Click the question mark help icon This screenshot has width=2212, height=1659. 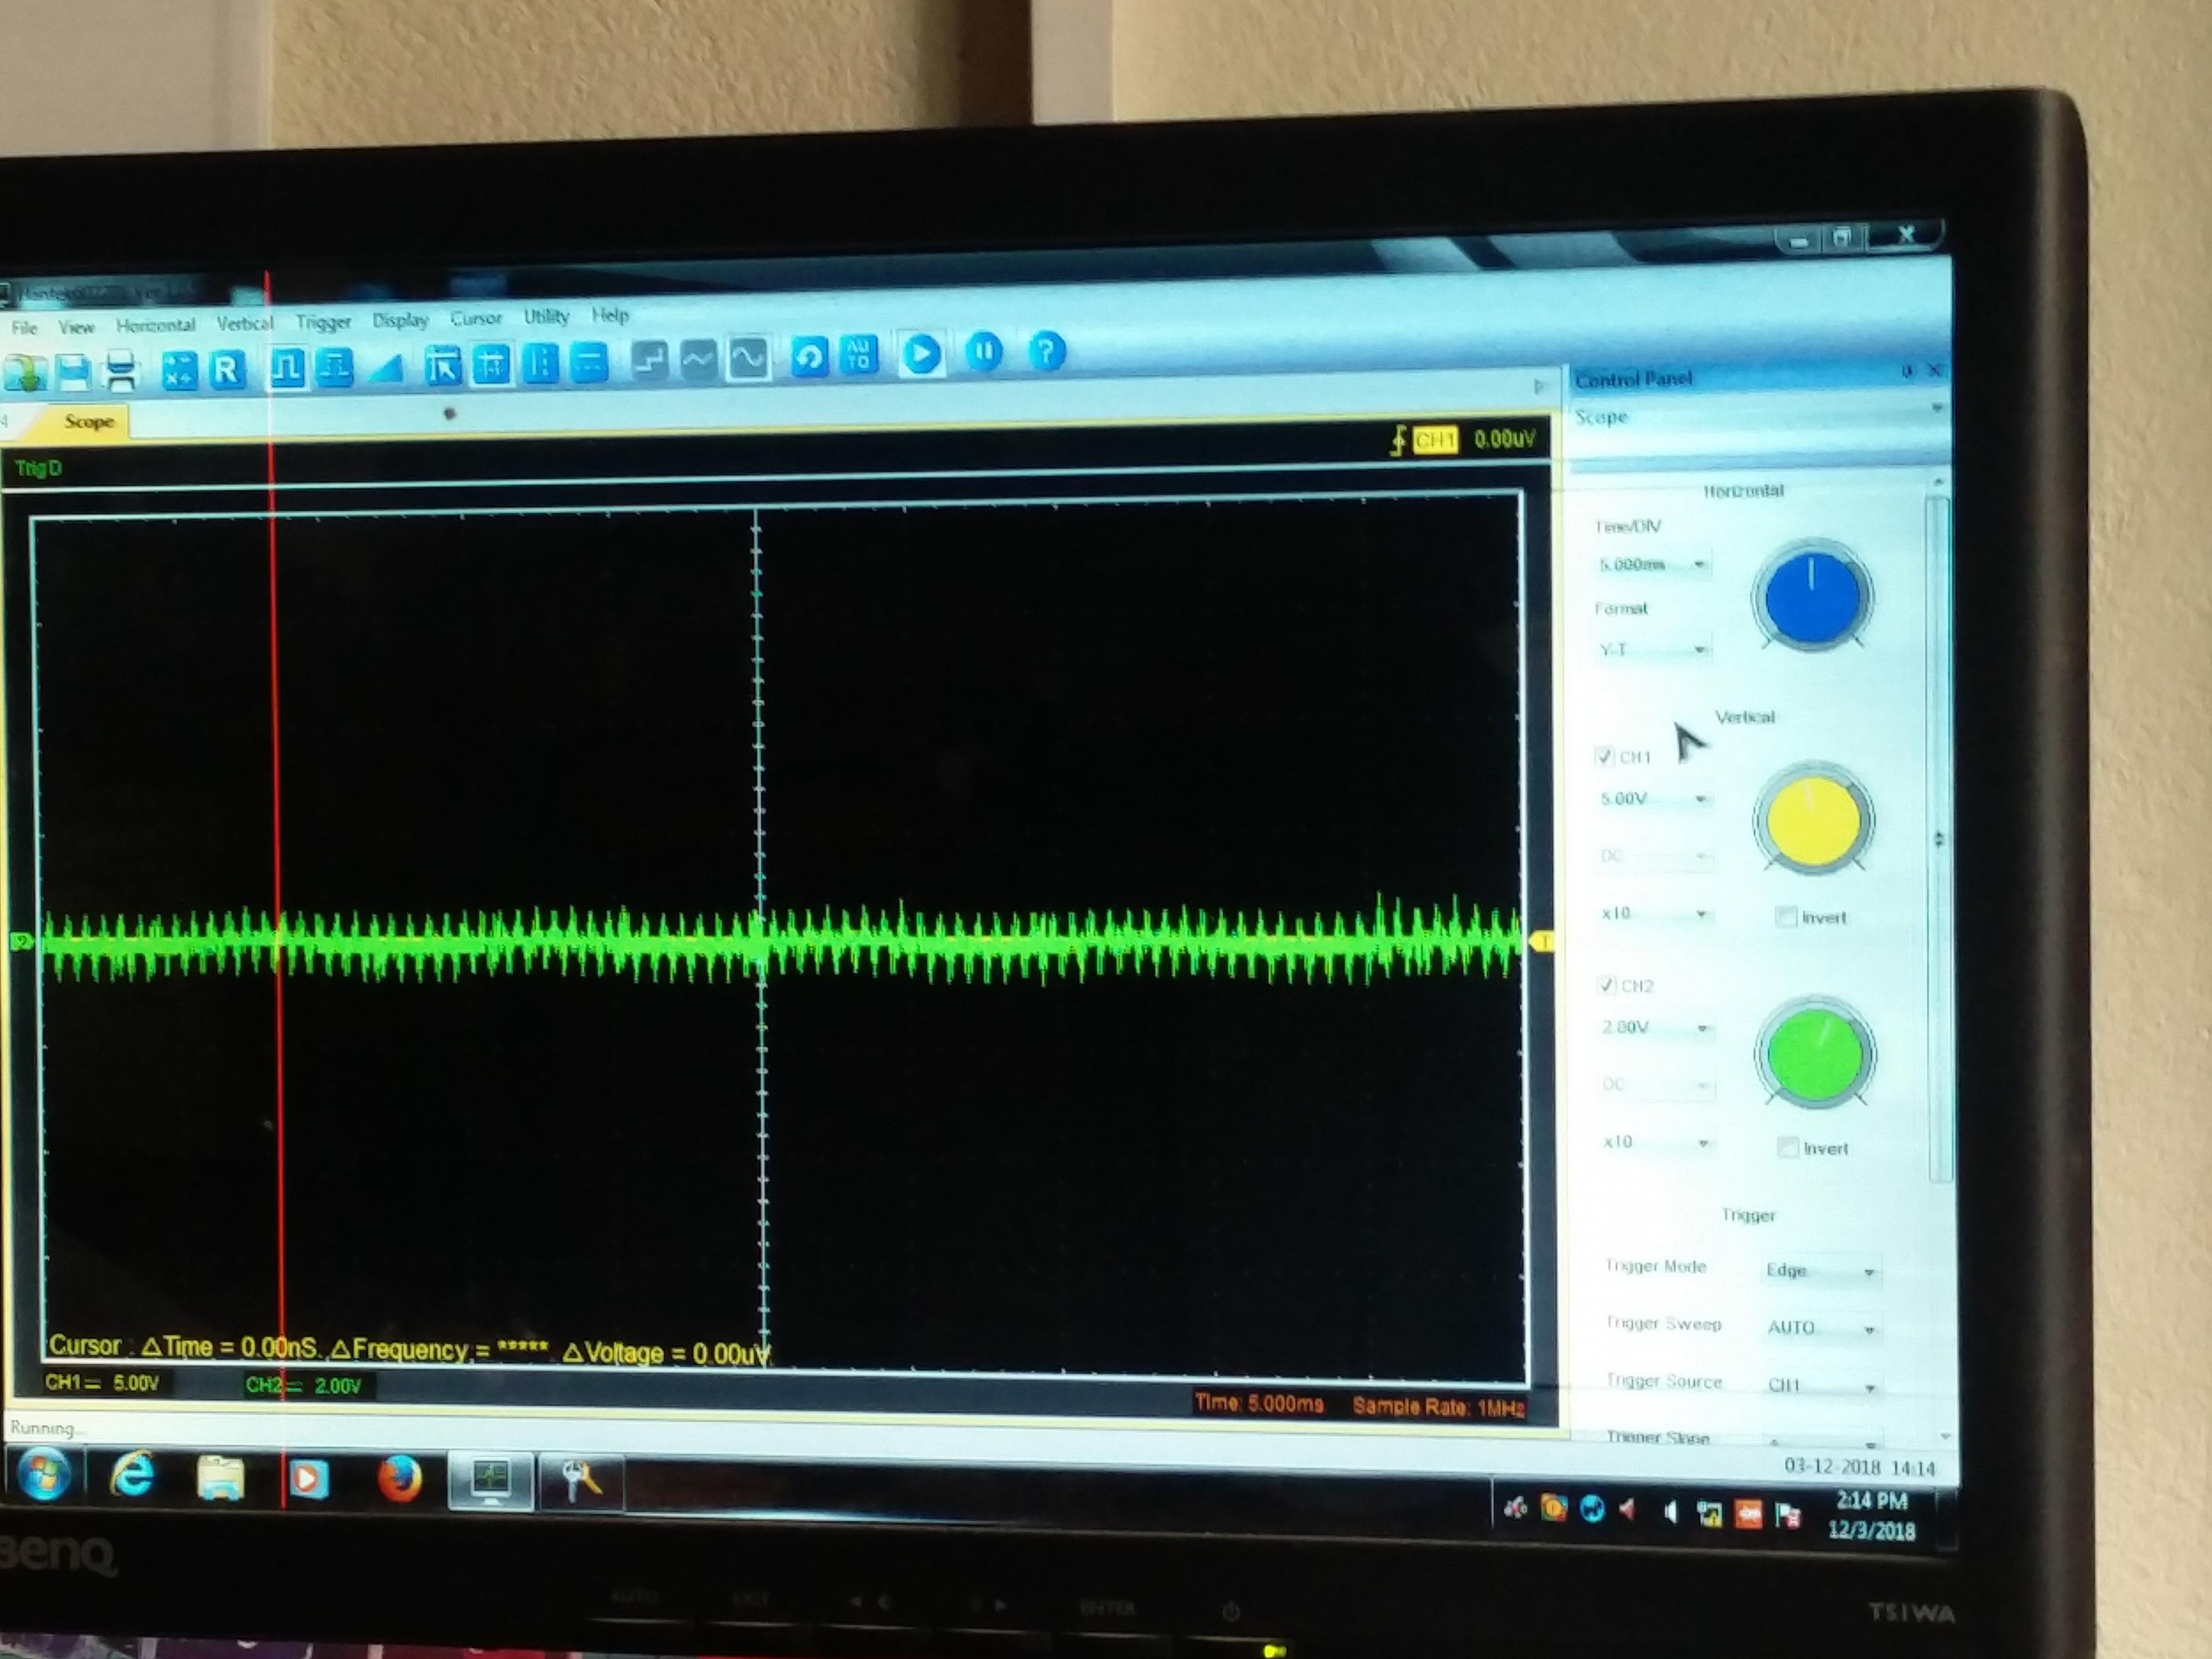pos(1046,351)
